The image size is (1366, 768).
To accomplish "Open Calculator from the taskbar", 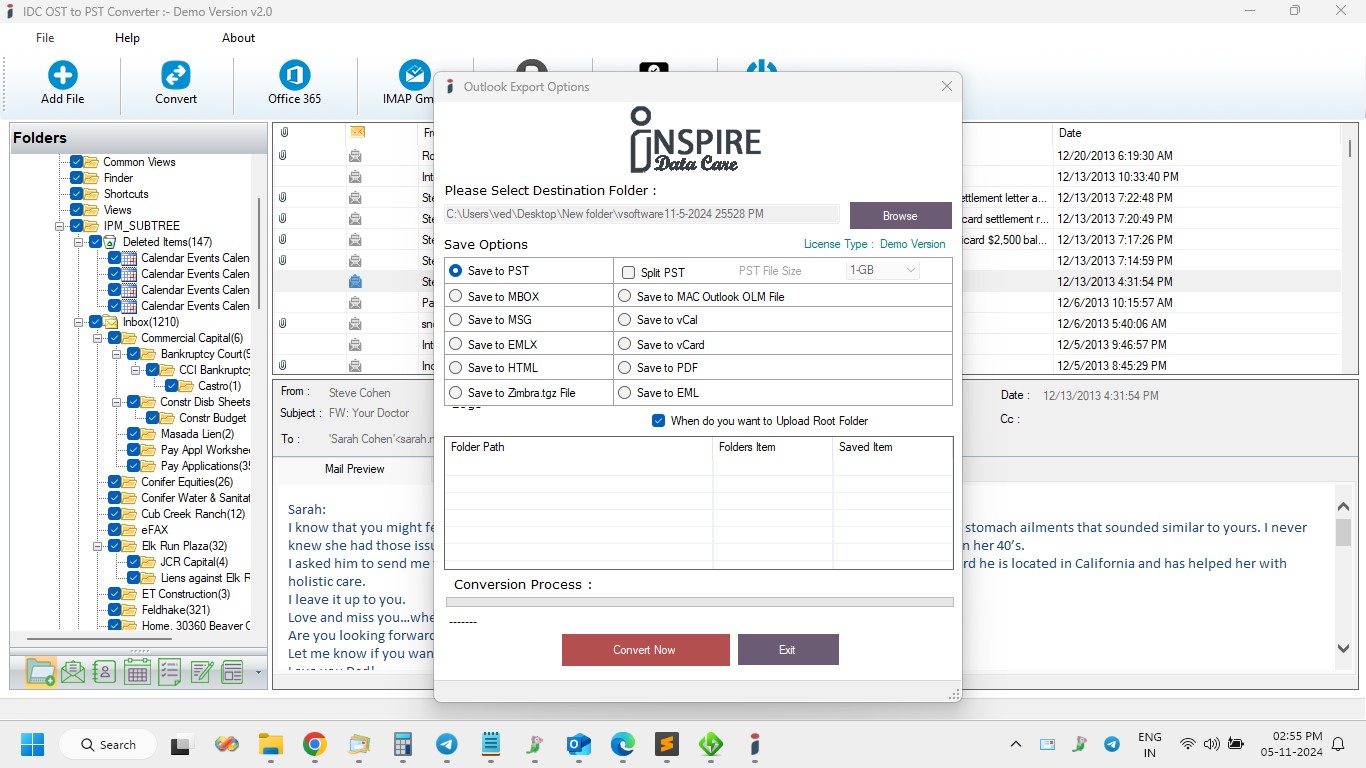I will [x=403, y=744].
